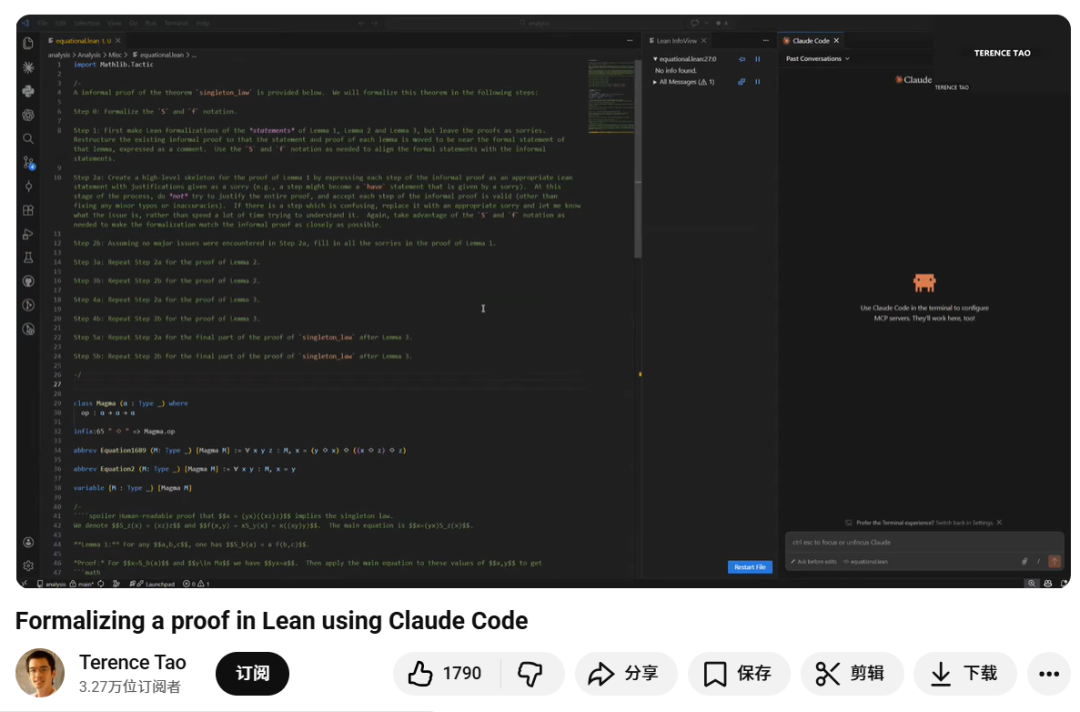Open the Selection menu
The image size is (1080, 712).
(x=86, y=23)
